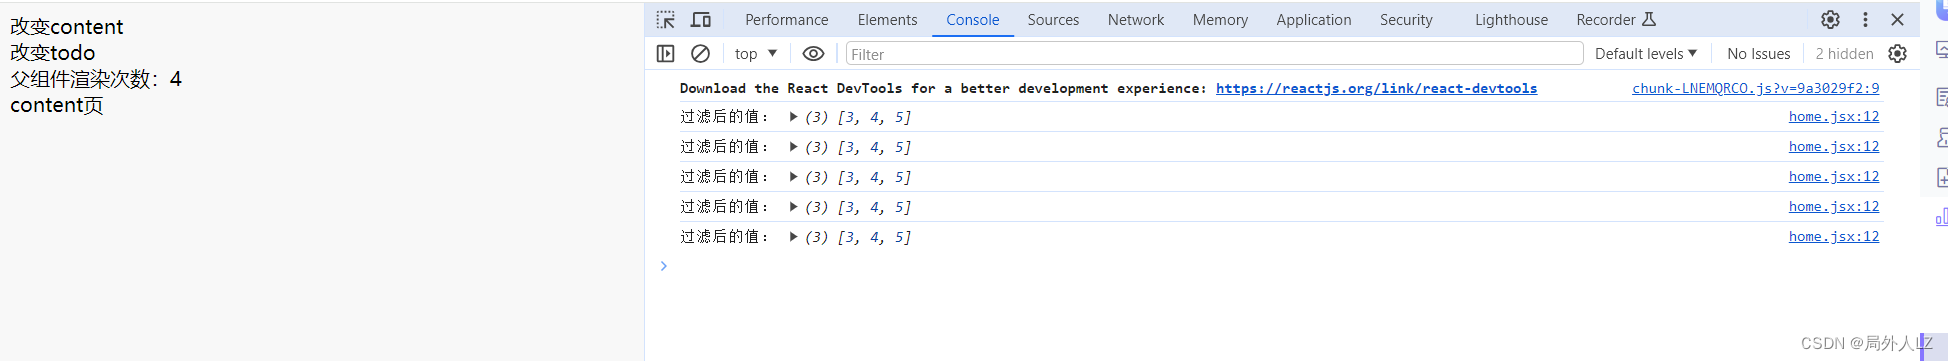Open the Recorder tab
The height and width of the screenshot is (361, 1948).
[1616, 20]
